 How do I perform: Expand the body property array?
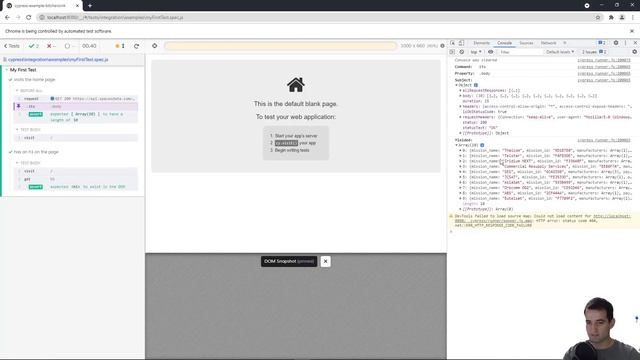pyautogui.click(x=460, y=96)
